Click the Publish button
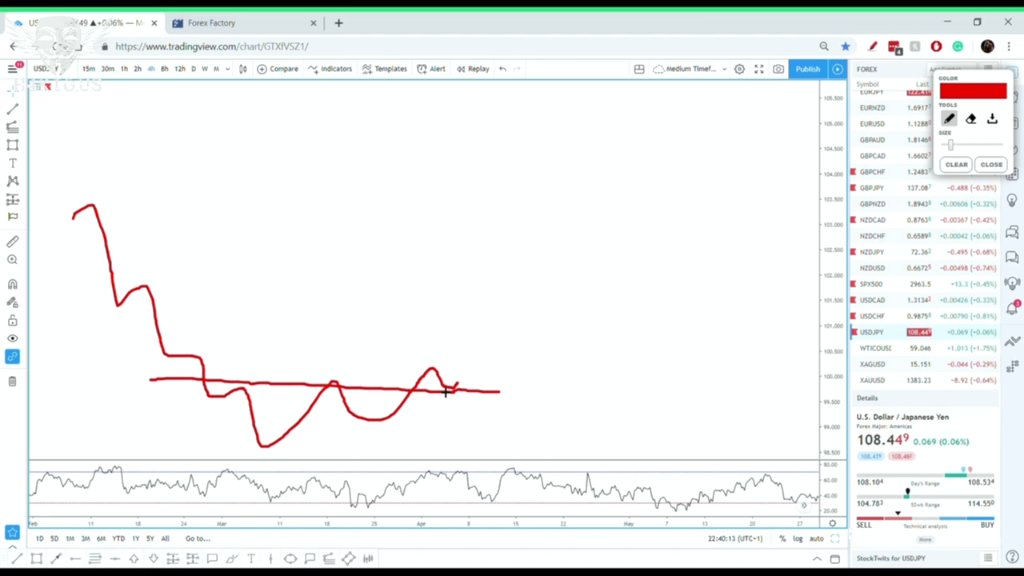Viewport: 1024px width, 576px height. point(807,69)
